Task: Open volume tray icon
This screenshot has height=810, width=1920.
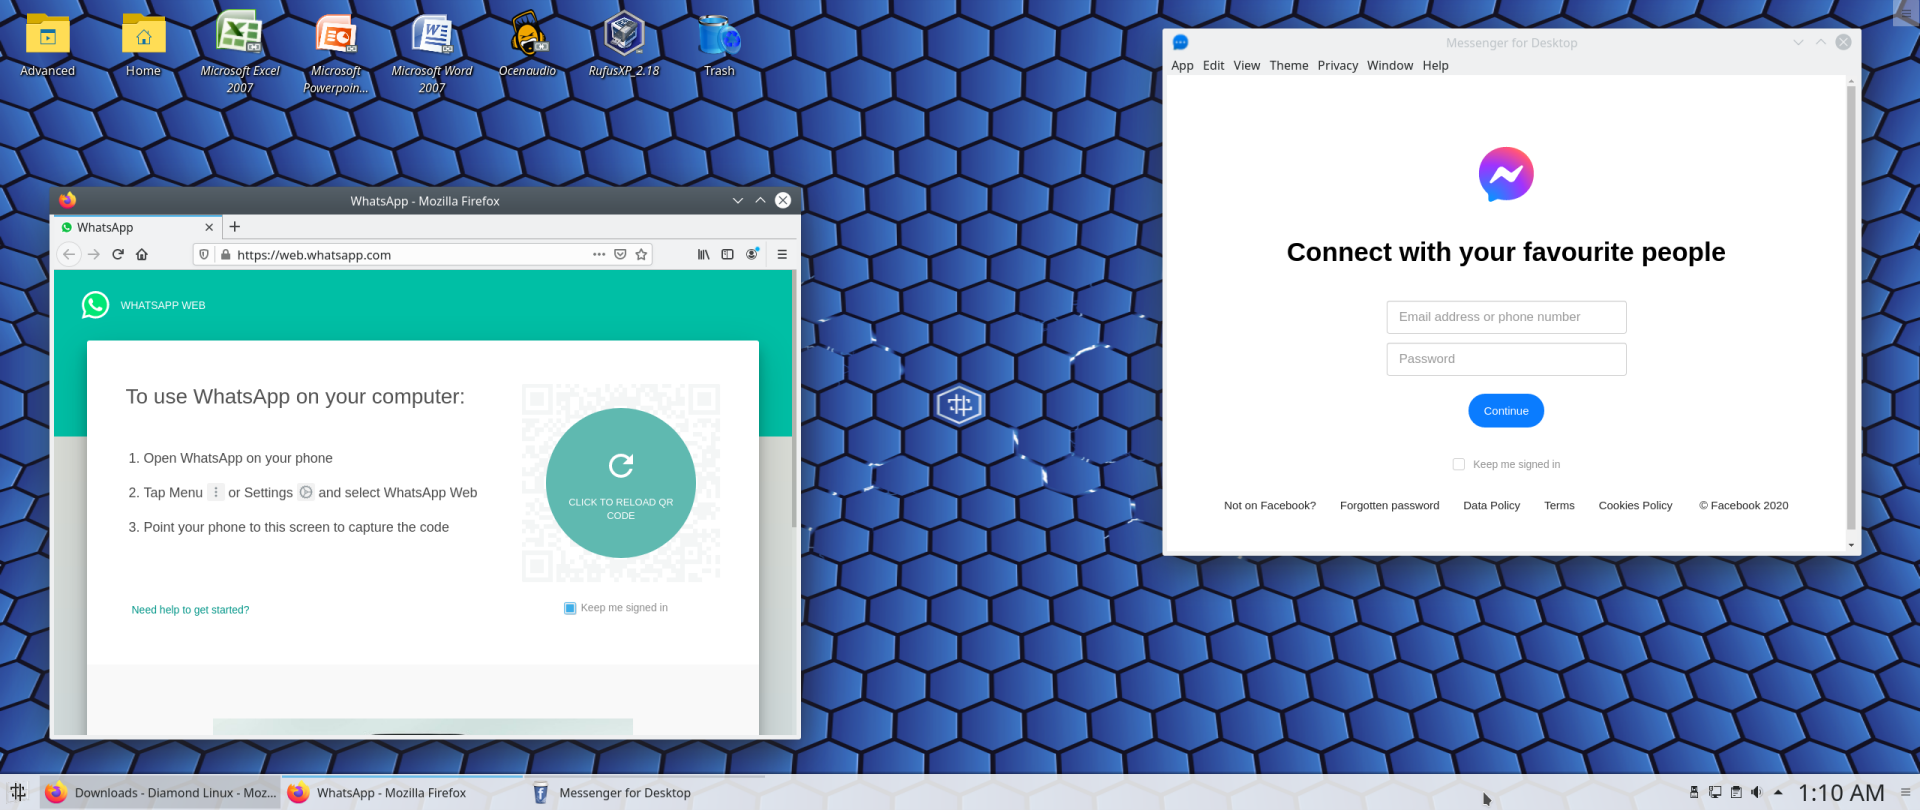Action: 1756,792
